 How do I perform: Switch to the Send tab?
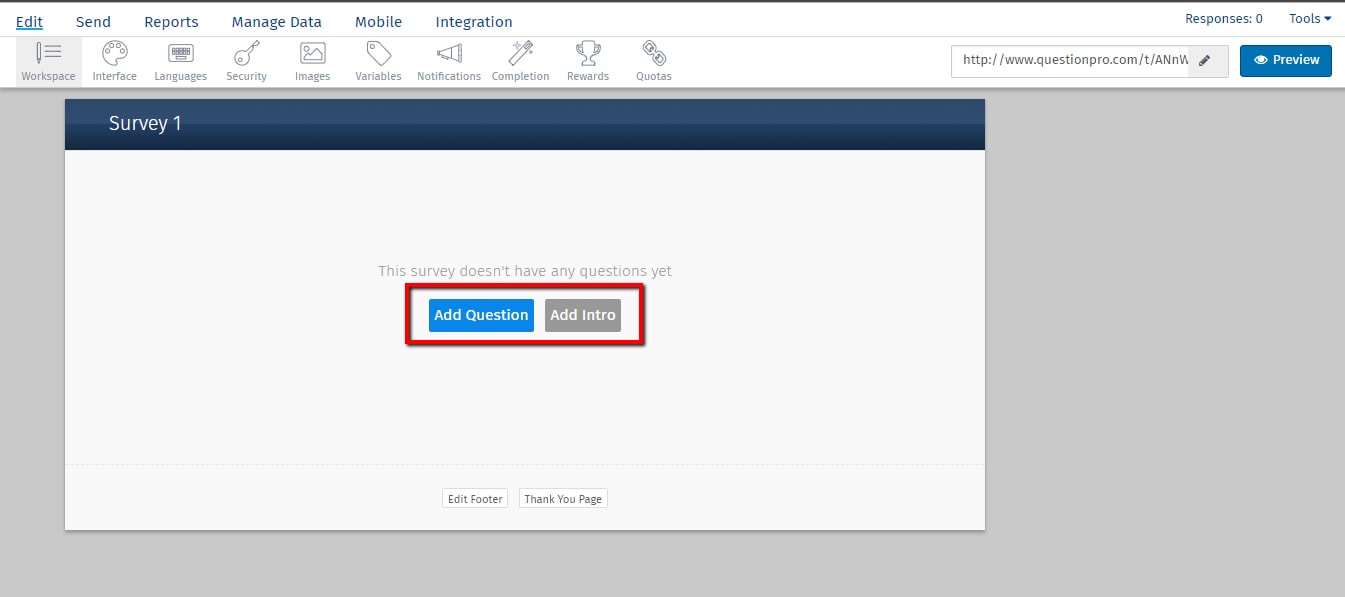[x=93, y=21]
